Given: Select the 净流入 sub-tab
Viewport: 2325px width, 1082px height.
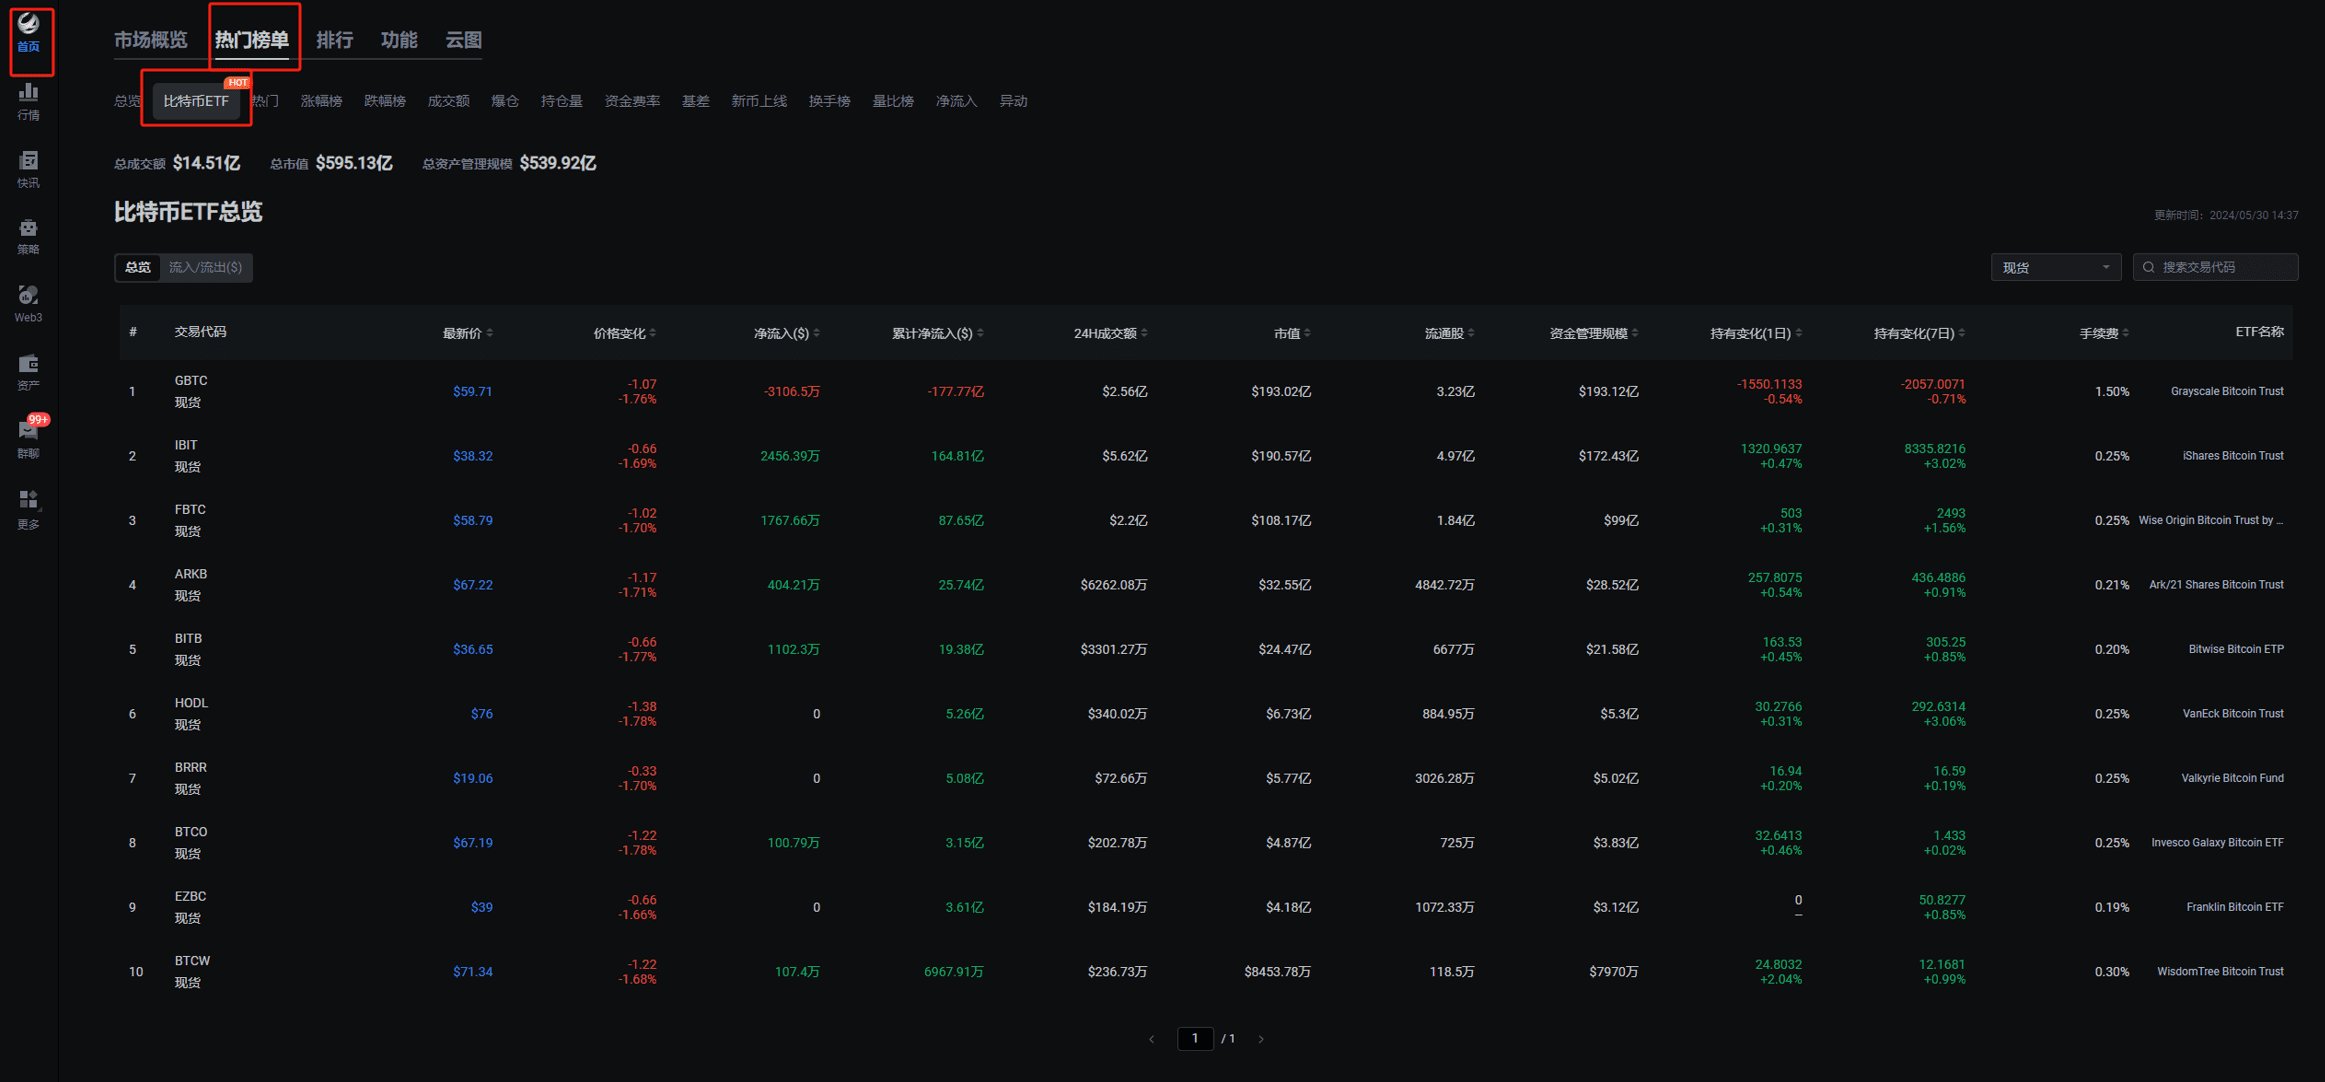Looking at the screenshot, I should (x=956, y=101).
